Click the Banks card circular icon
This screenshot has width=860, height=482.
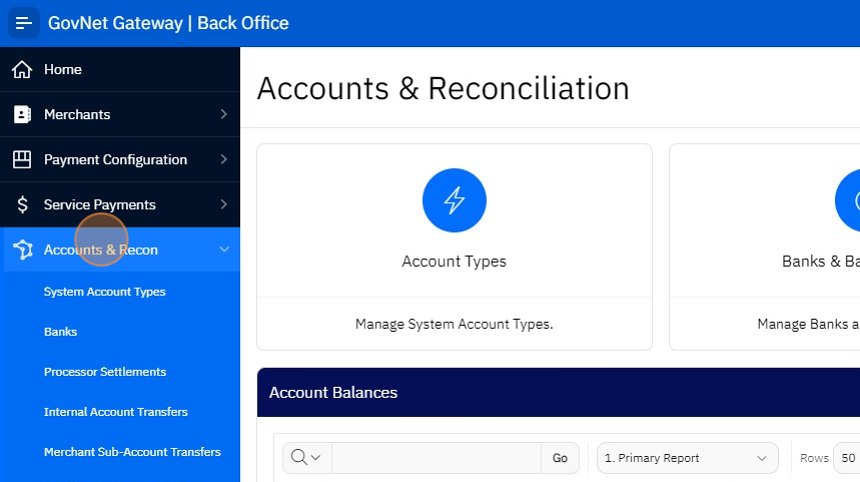(x=850, y=201)
